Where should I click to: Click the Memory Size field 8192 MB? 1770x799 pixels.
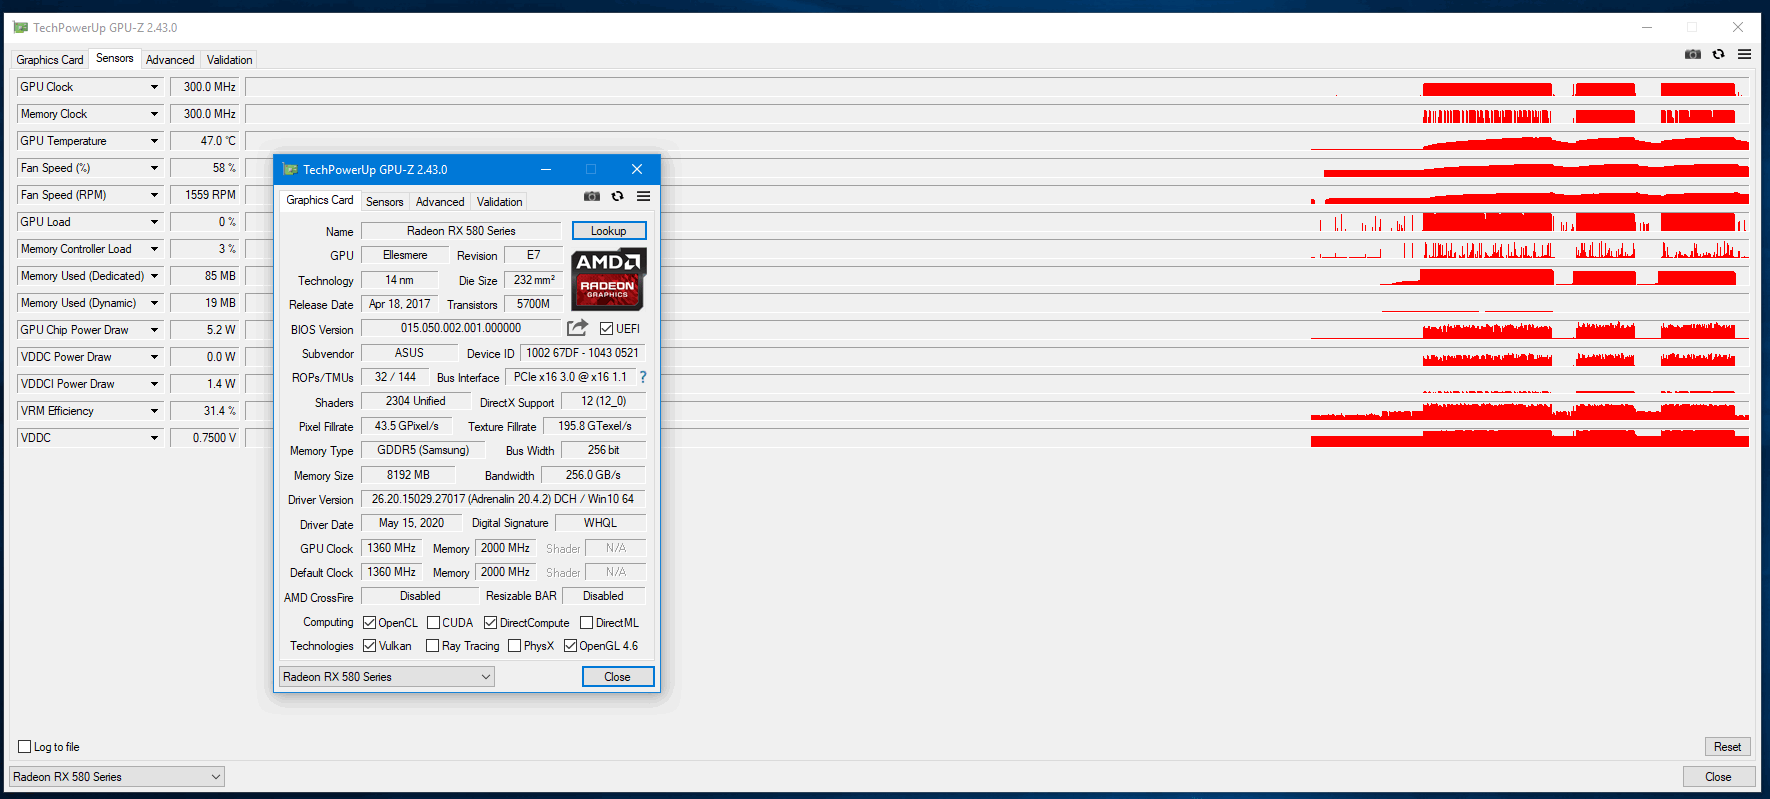pyautogui.click(x=408, y=475)
